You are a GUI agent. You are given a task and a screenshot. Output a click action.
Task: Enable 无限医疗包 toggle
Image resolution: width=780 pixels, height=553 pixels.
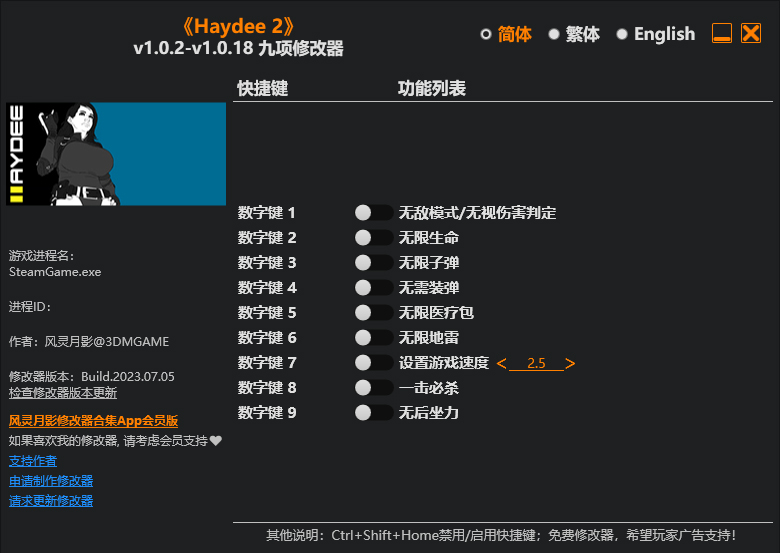(374, 313)
